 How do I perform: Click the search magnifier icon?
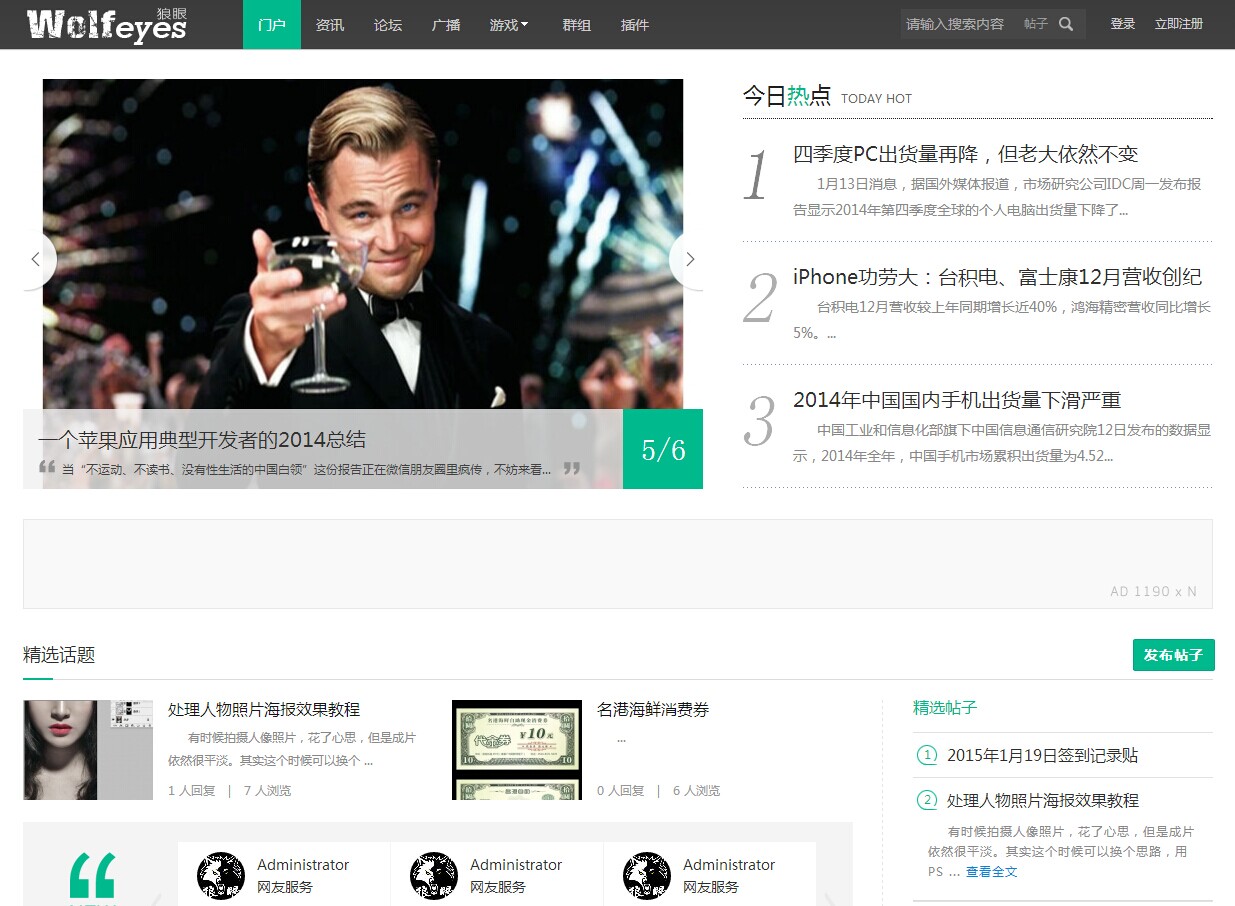point(1067,24)
